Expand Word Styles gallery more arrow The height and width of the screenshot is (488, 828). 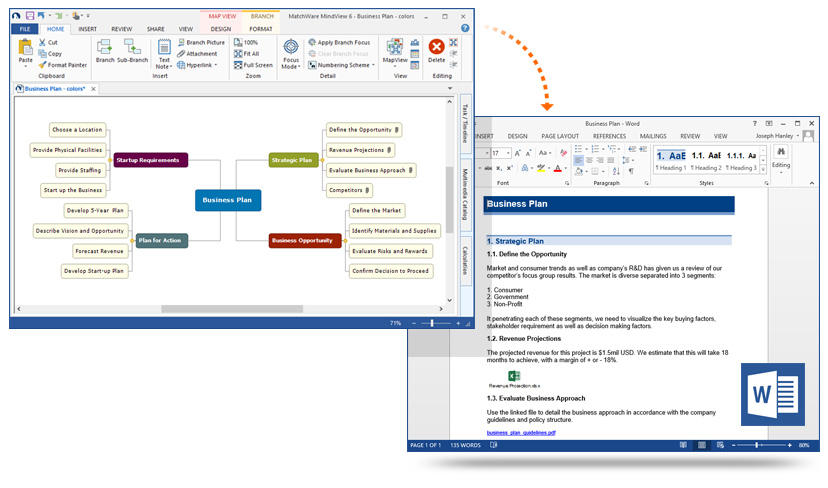click(763, 170)
